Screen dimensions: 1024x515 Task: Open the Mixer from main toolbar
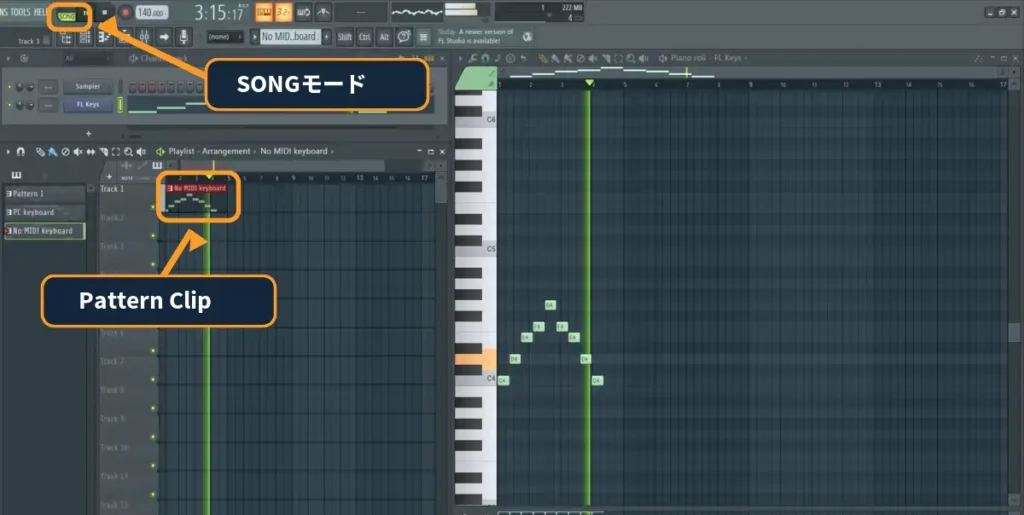click(144, 37)
